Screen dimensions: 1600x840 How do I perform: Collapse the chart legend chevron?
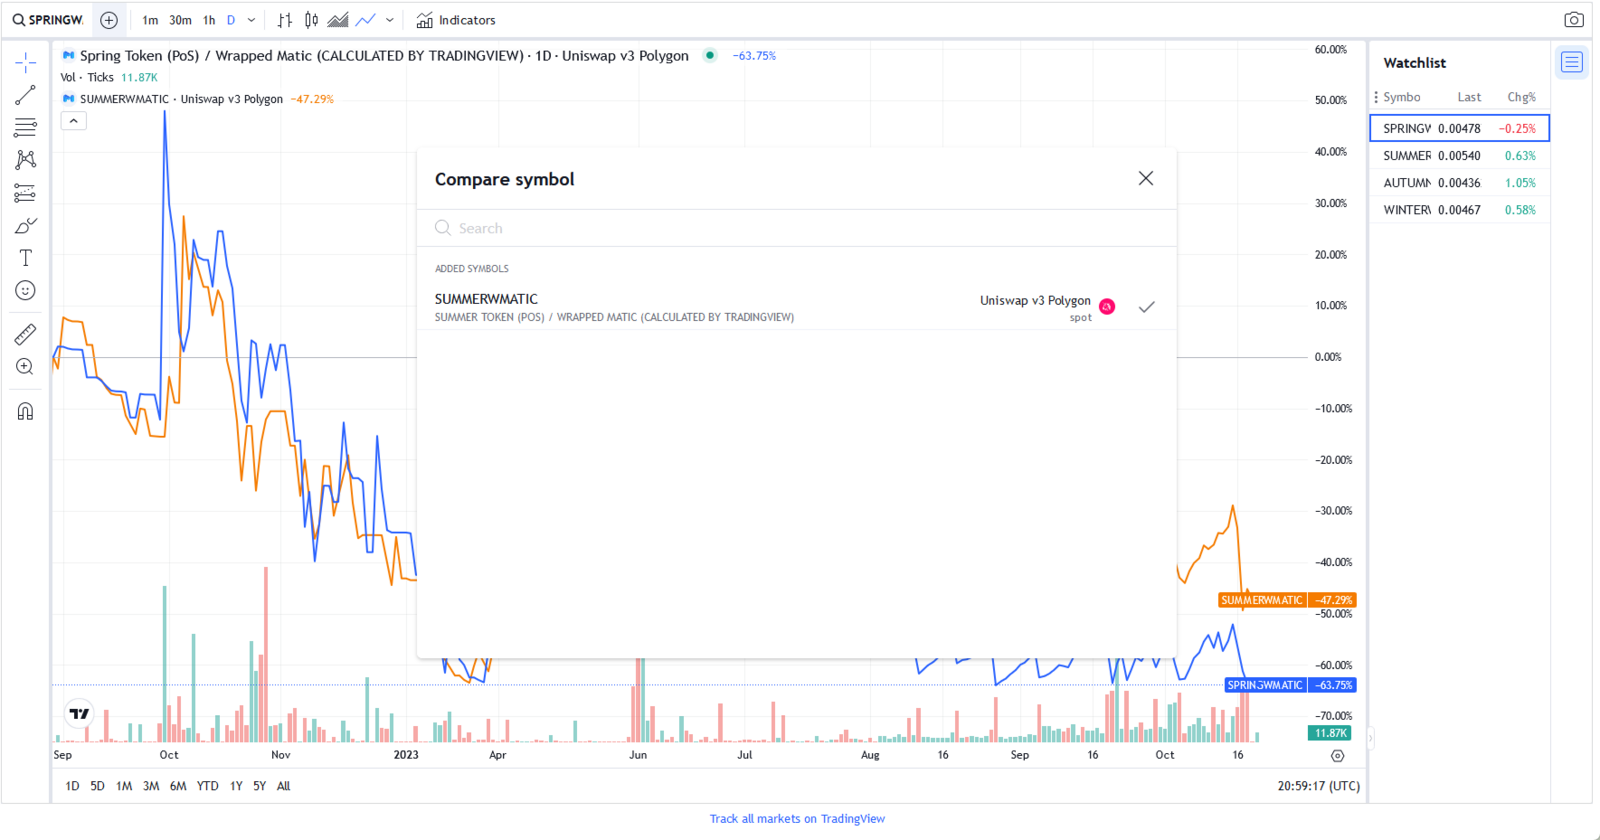pos(74,121)
